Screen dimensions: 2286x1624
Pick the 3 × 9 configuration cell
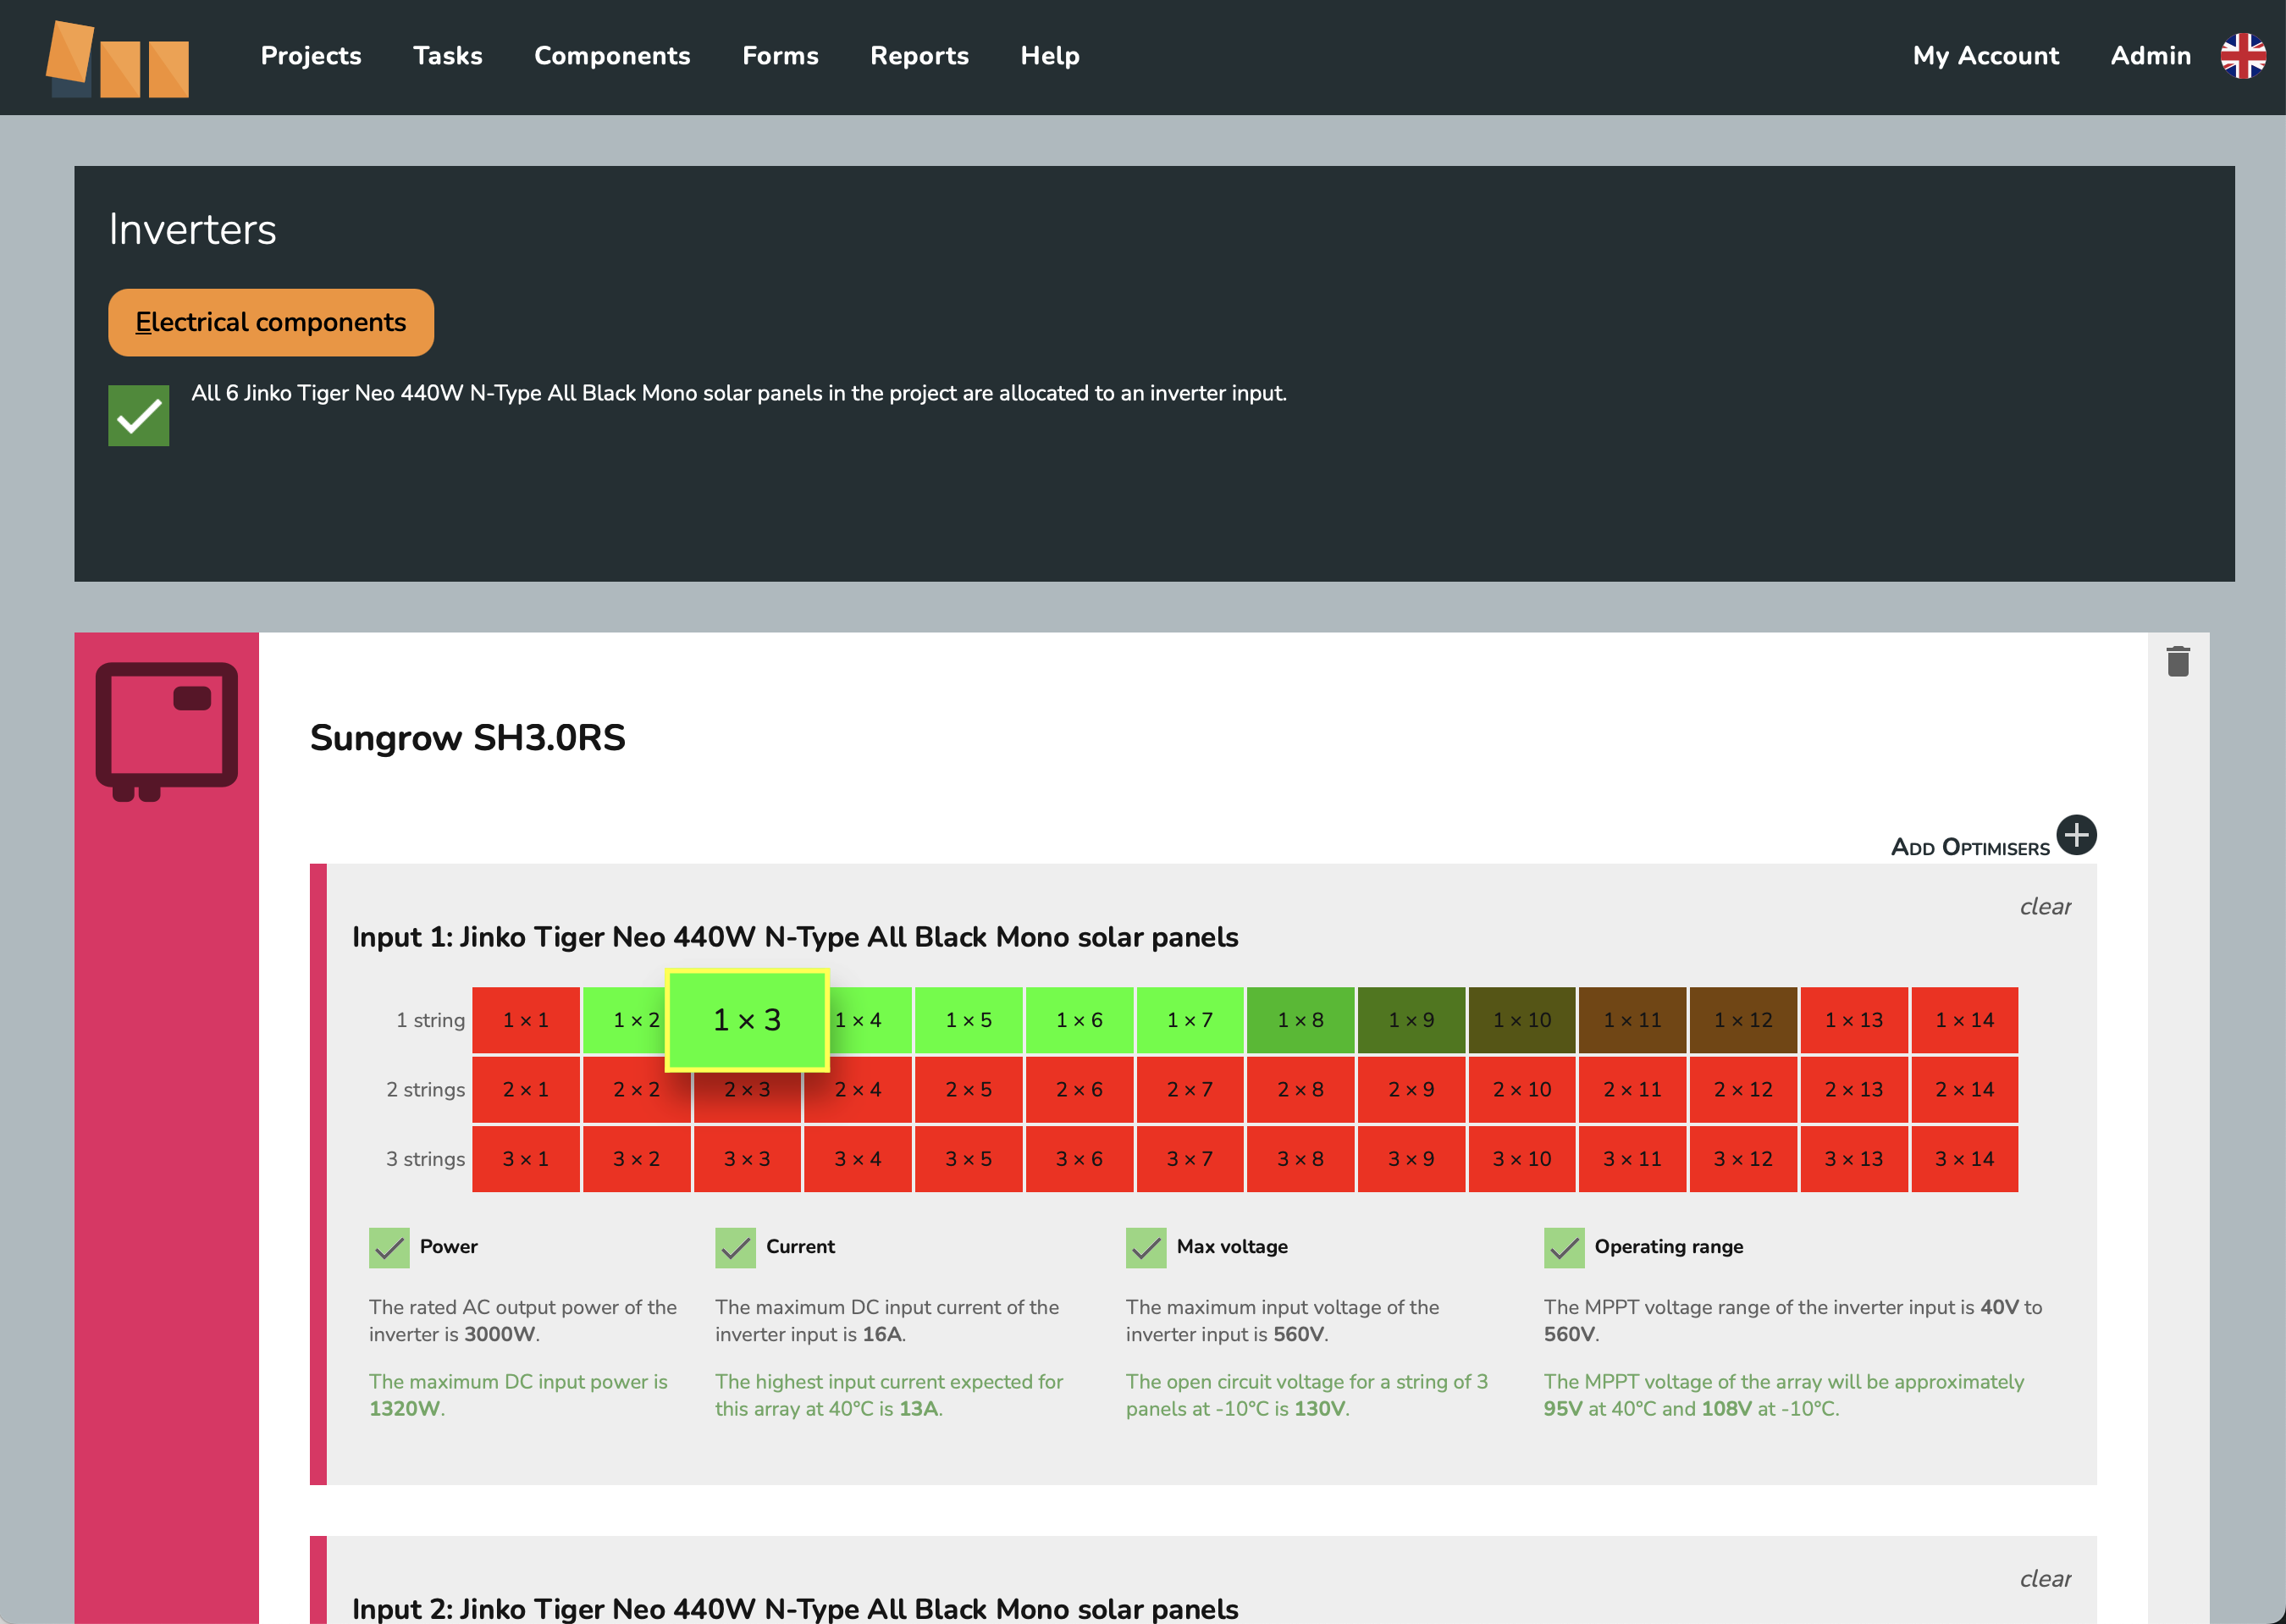tap(1412, 1159)
